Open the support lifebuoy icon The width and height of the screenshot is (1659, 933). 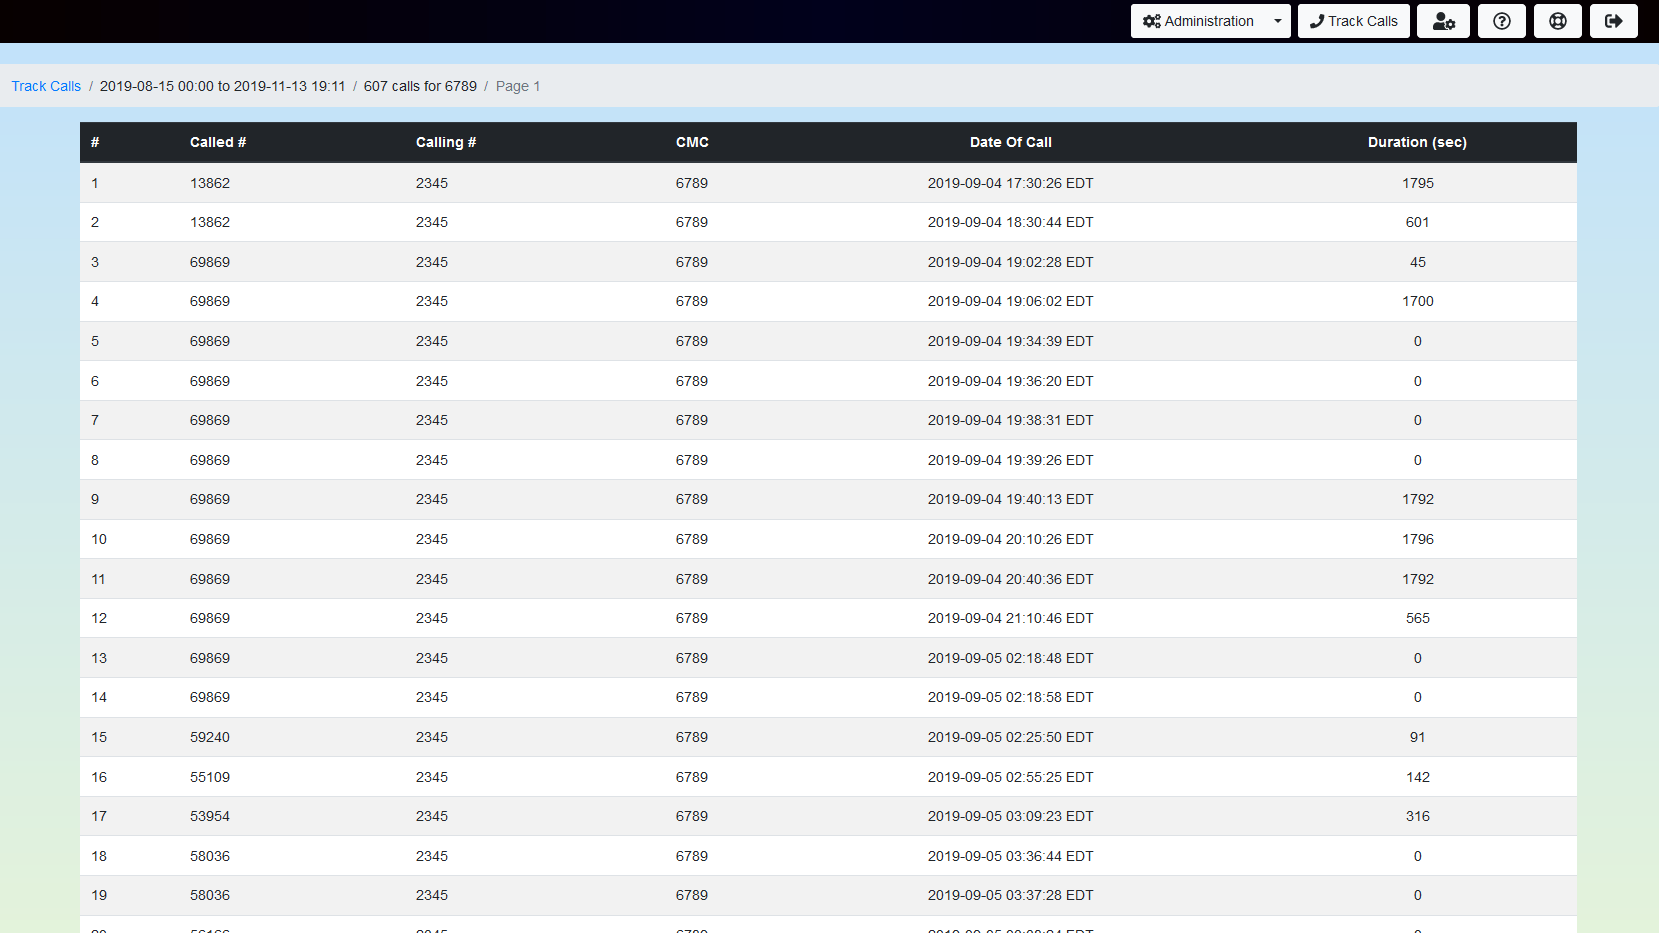[1557, 21]
